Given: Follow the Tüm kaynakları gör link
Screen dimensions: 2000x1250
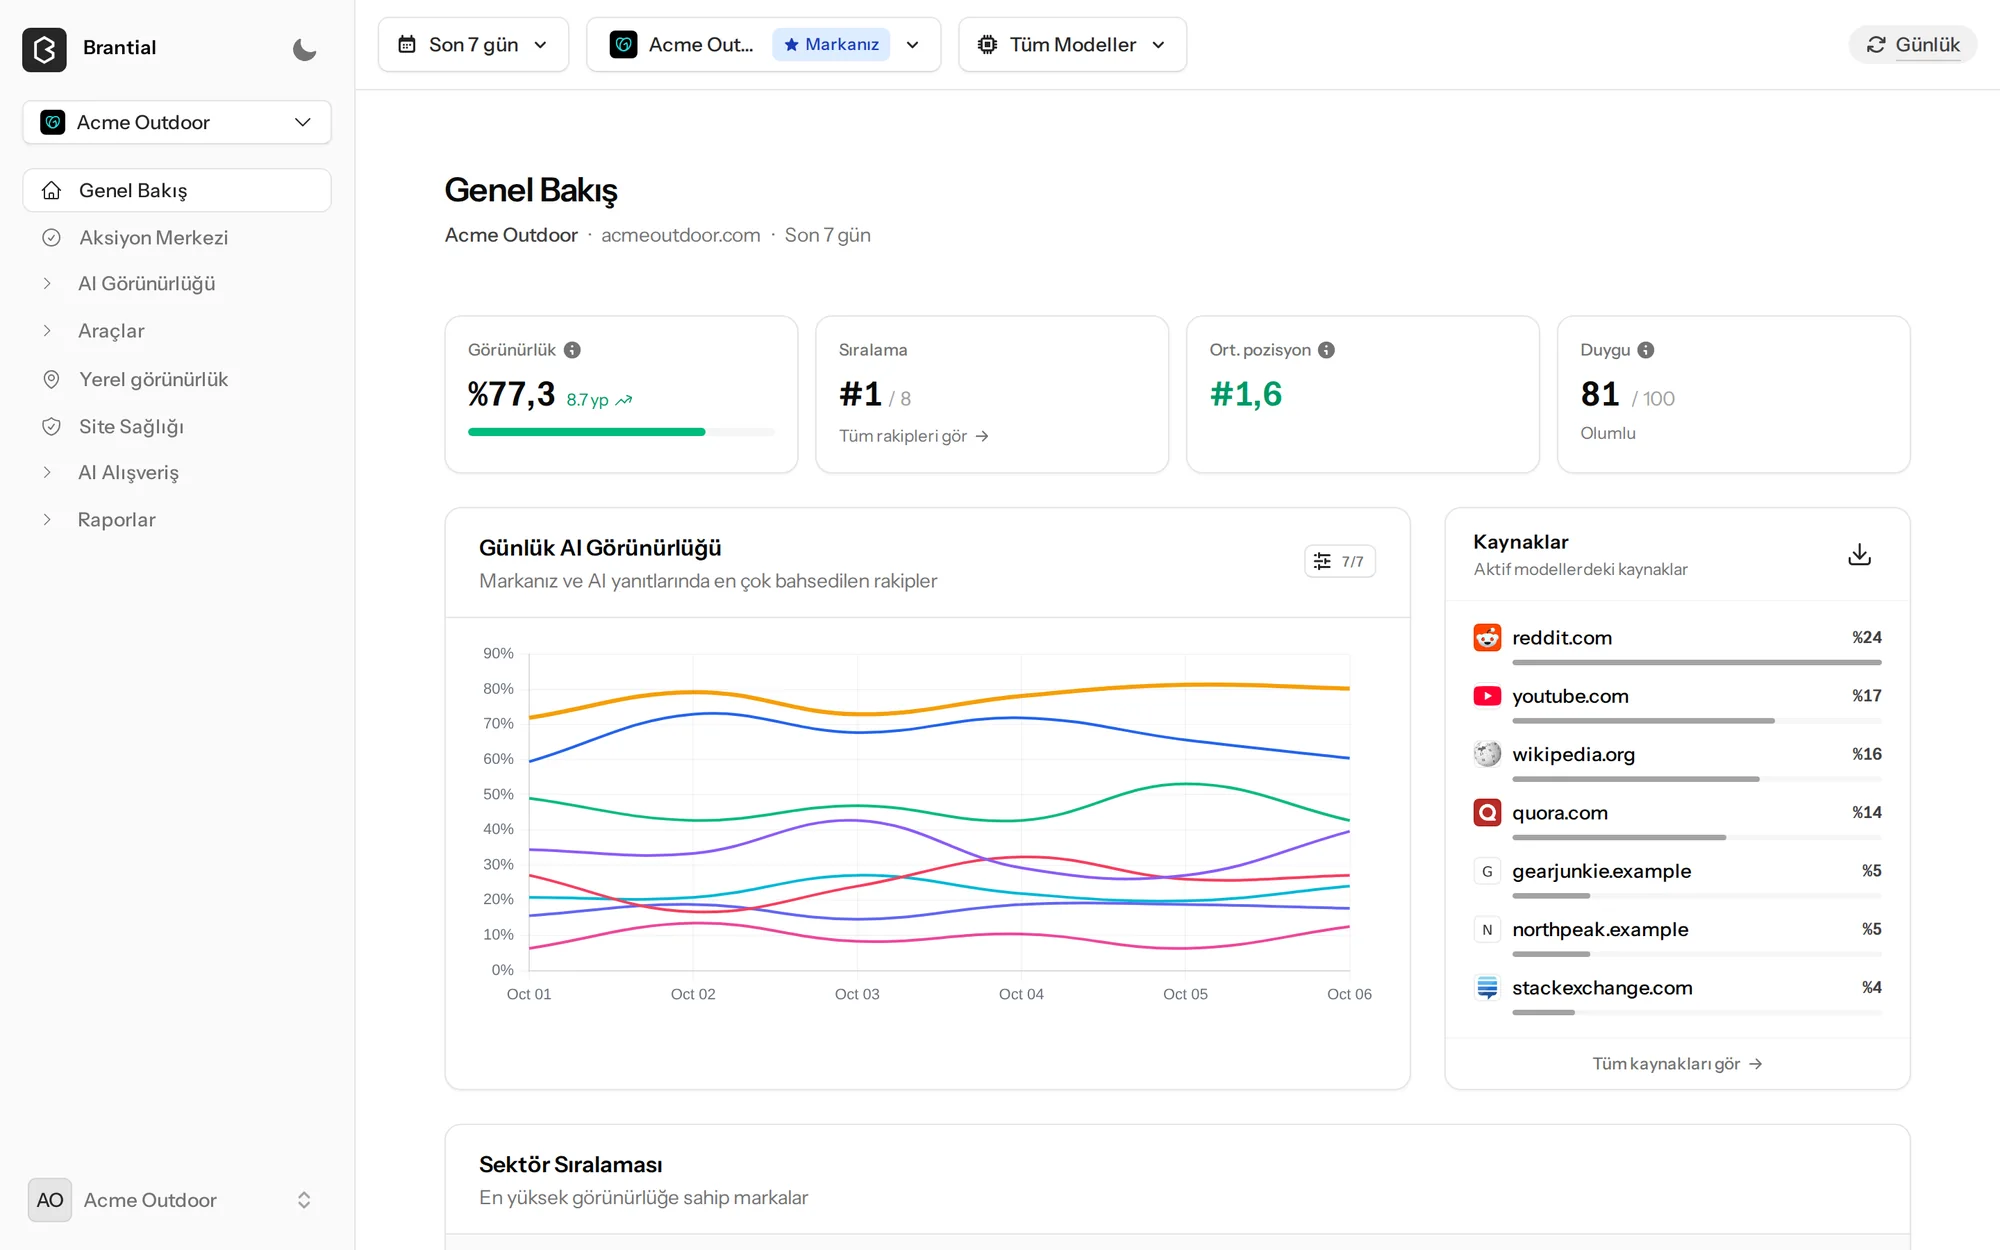Looking at the screenshot, I should (1677, 1064).
